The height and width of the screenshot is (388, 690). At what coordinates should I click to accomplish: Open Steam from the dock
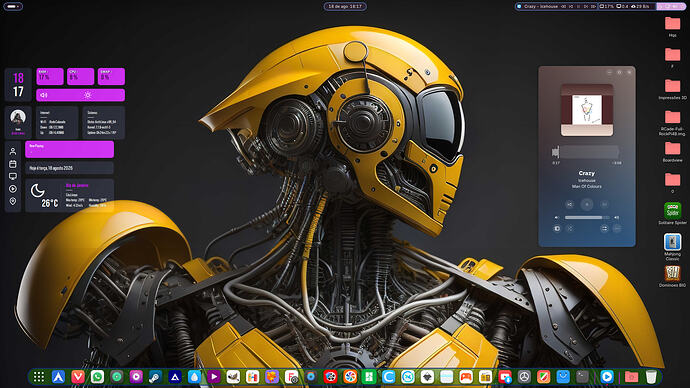[x=155, y=377]
